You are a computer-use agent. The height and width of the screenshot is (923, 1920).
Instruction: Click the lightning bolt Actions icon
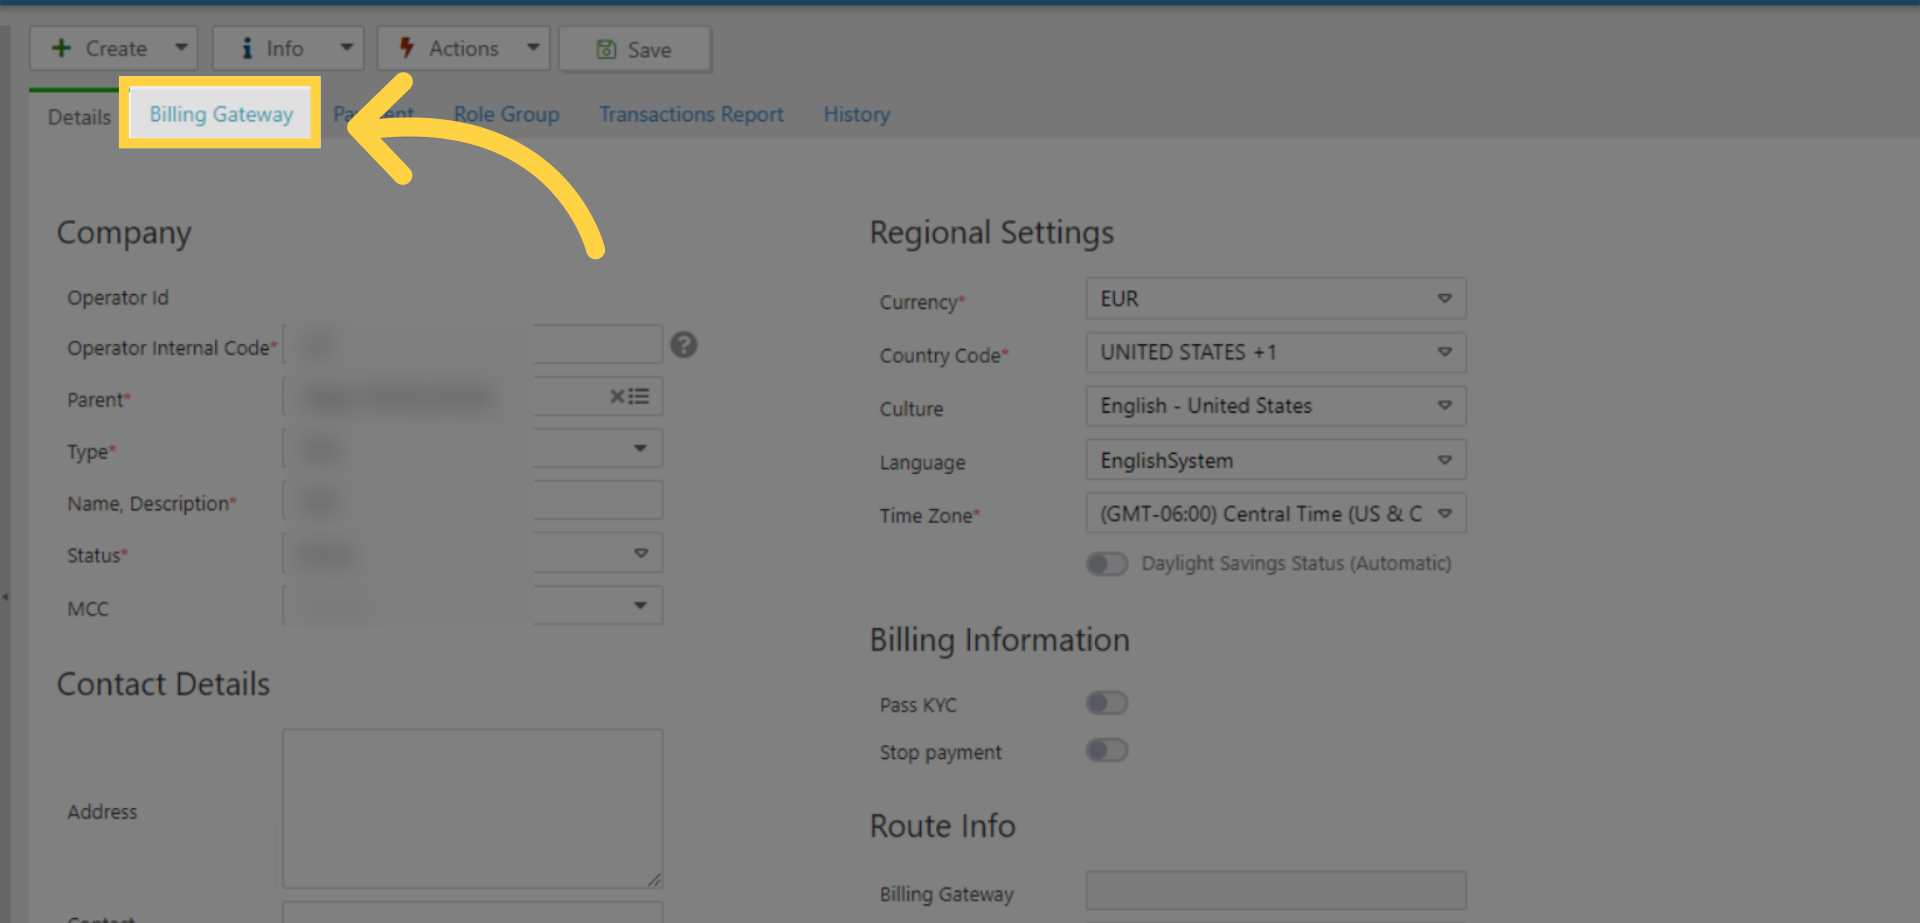point(406,47)
